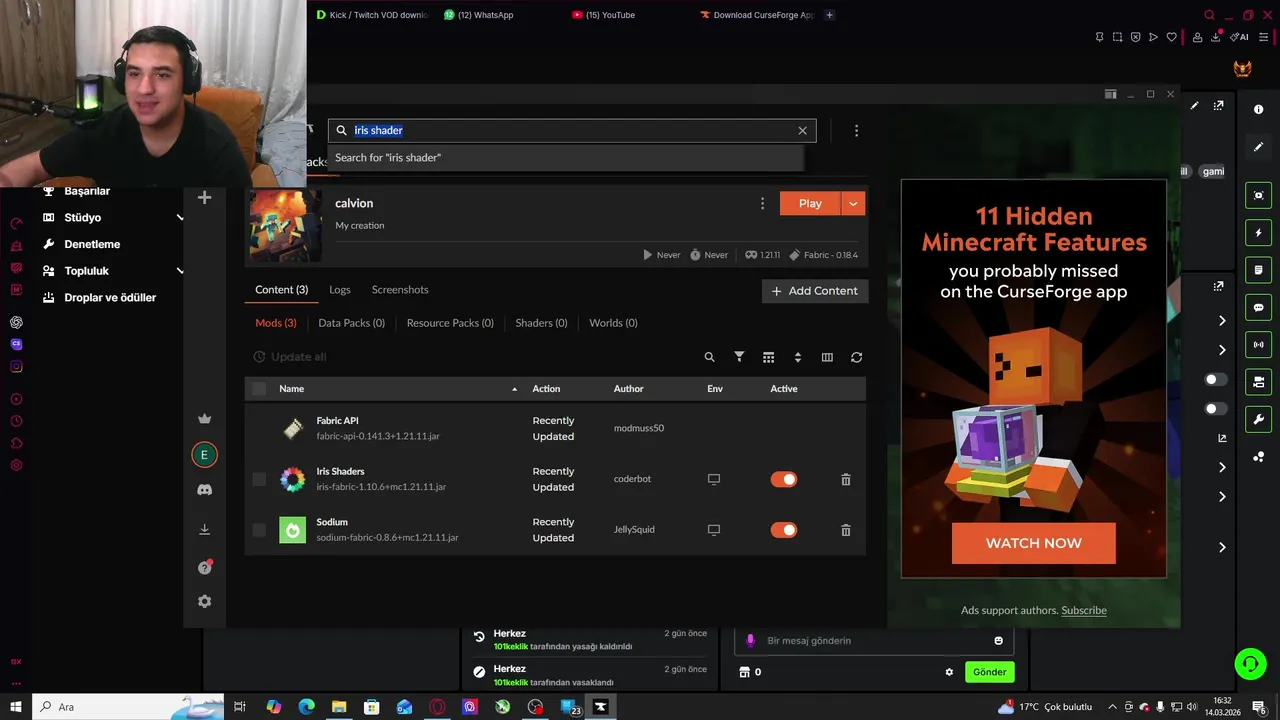Open CurseForge help question-mark icon
Image resolution: width=1280 pixels, height=720 pixels.
(x=204, y=567)
